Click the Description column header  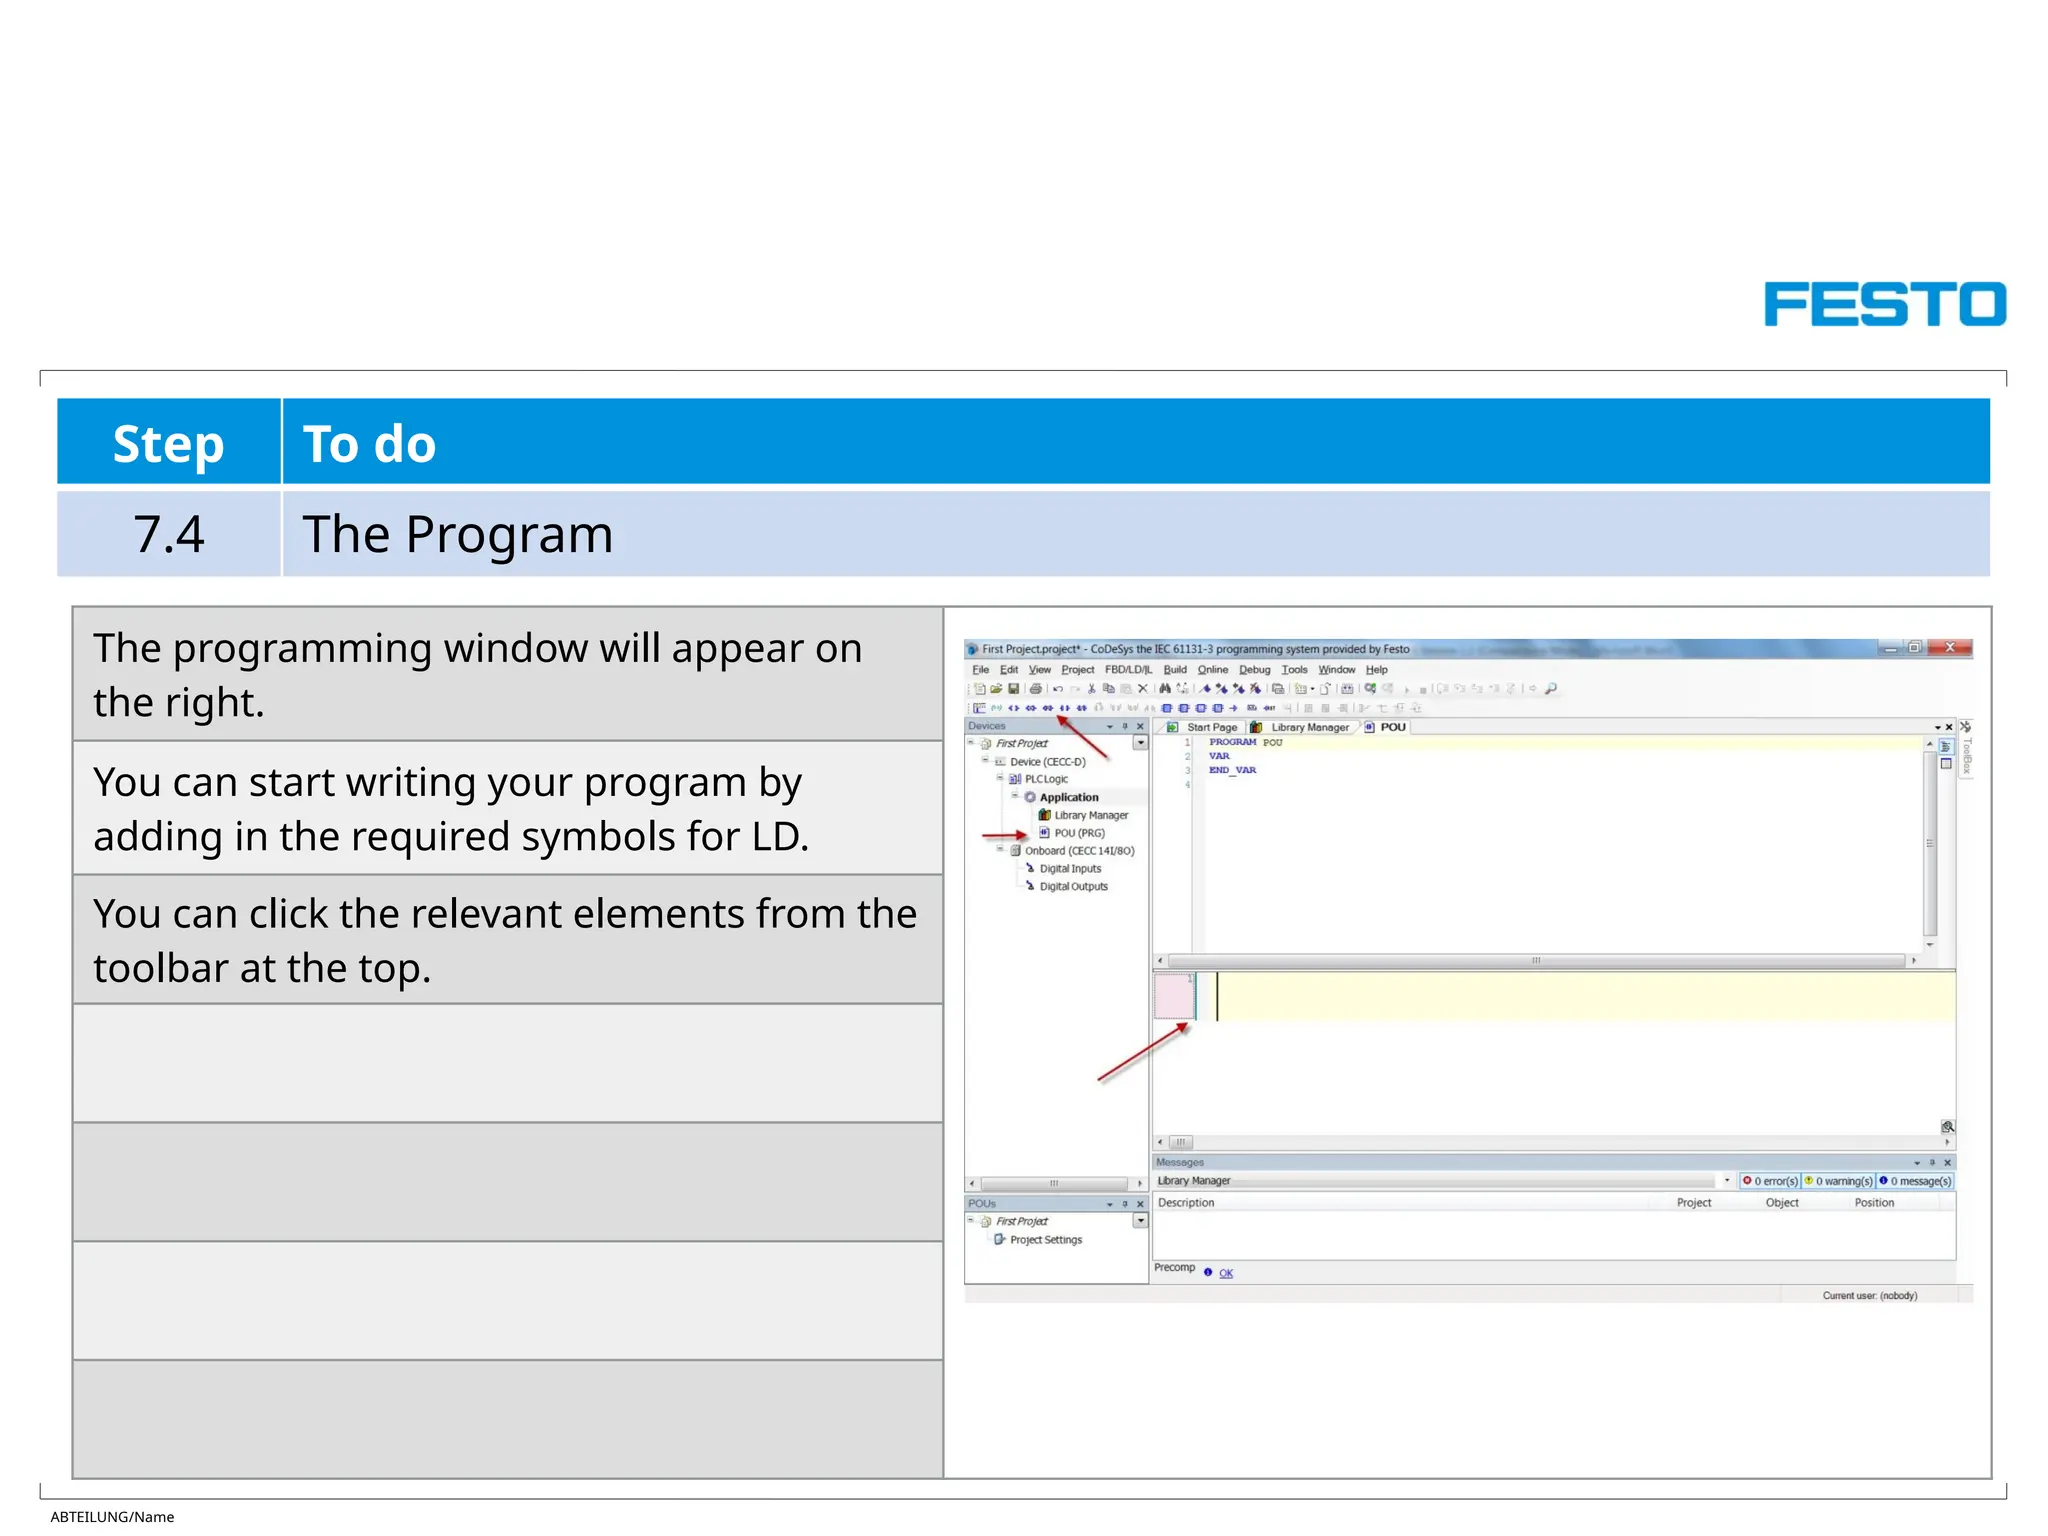point(1186,1203)
